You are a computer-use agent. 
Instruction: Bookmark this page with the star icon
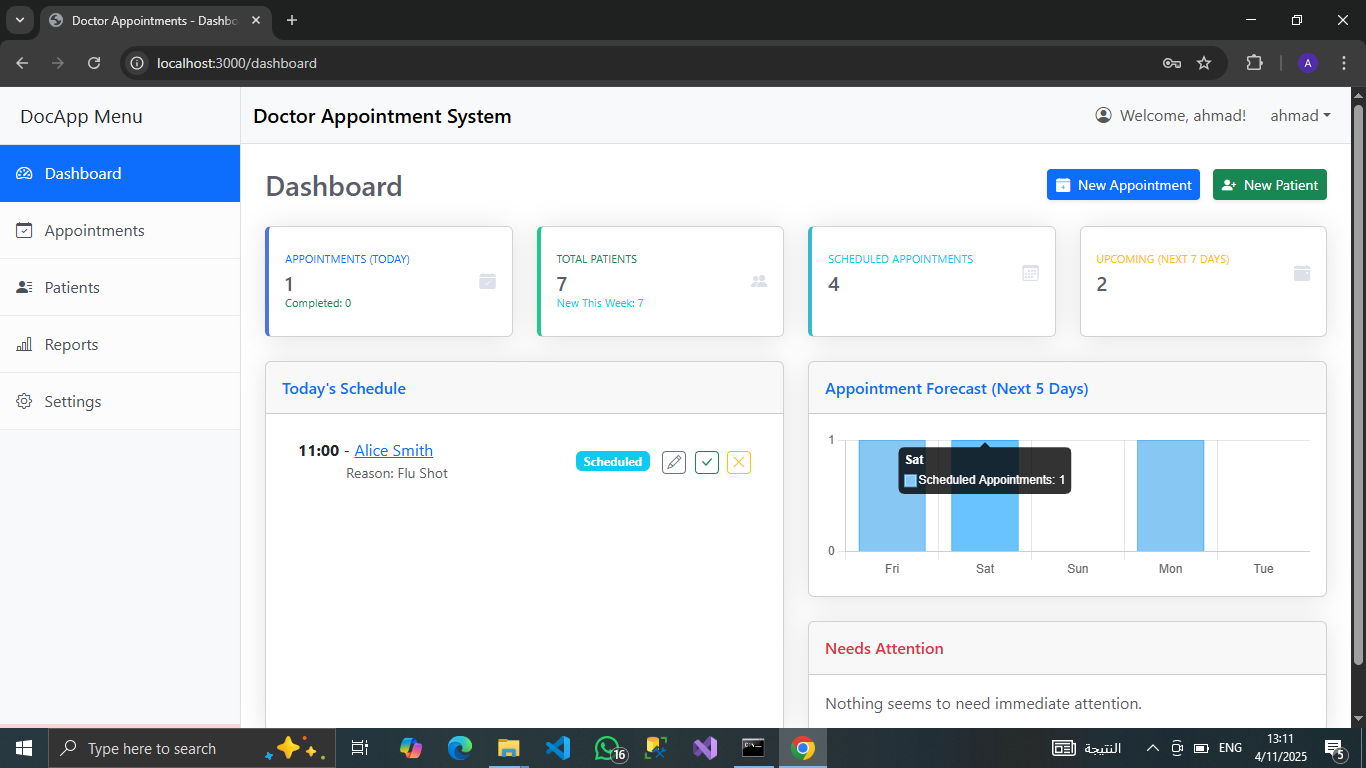1204,63
